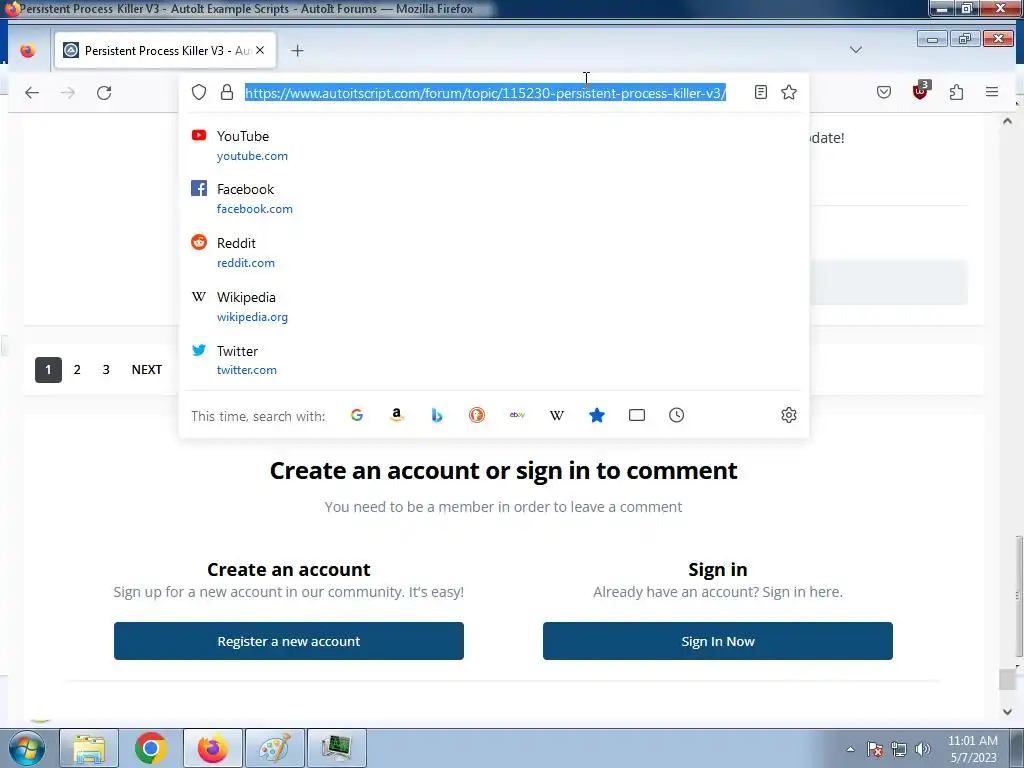
Task: Click the NEXT page link
Action: point(147,370)
